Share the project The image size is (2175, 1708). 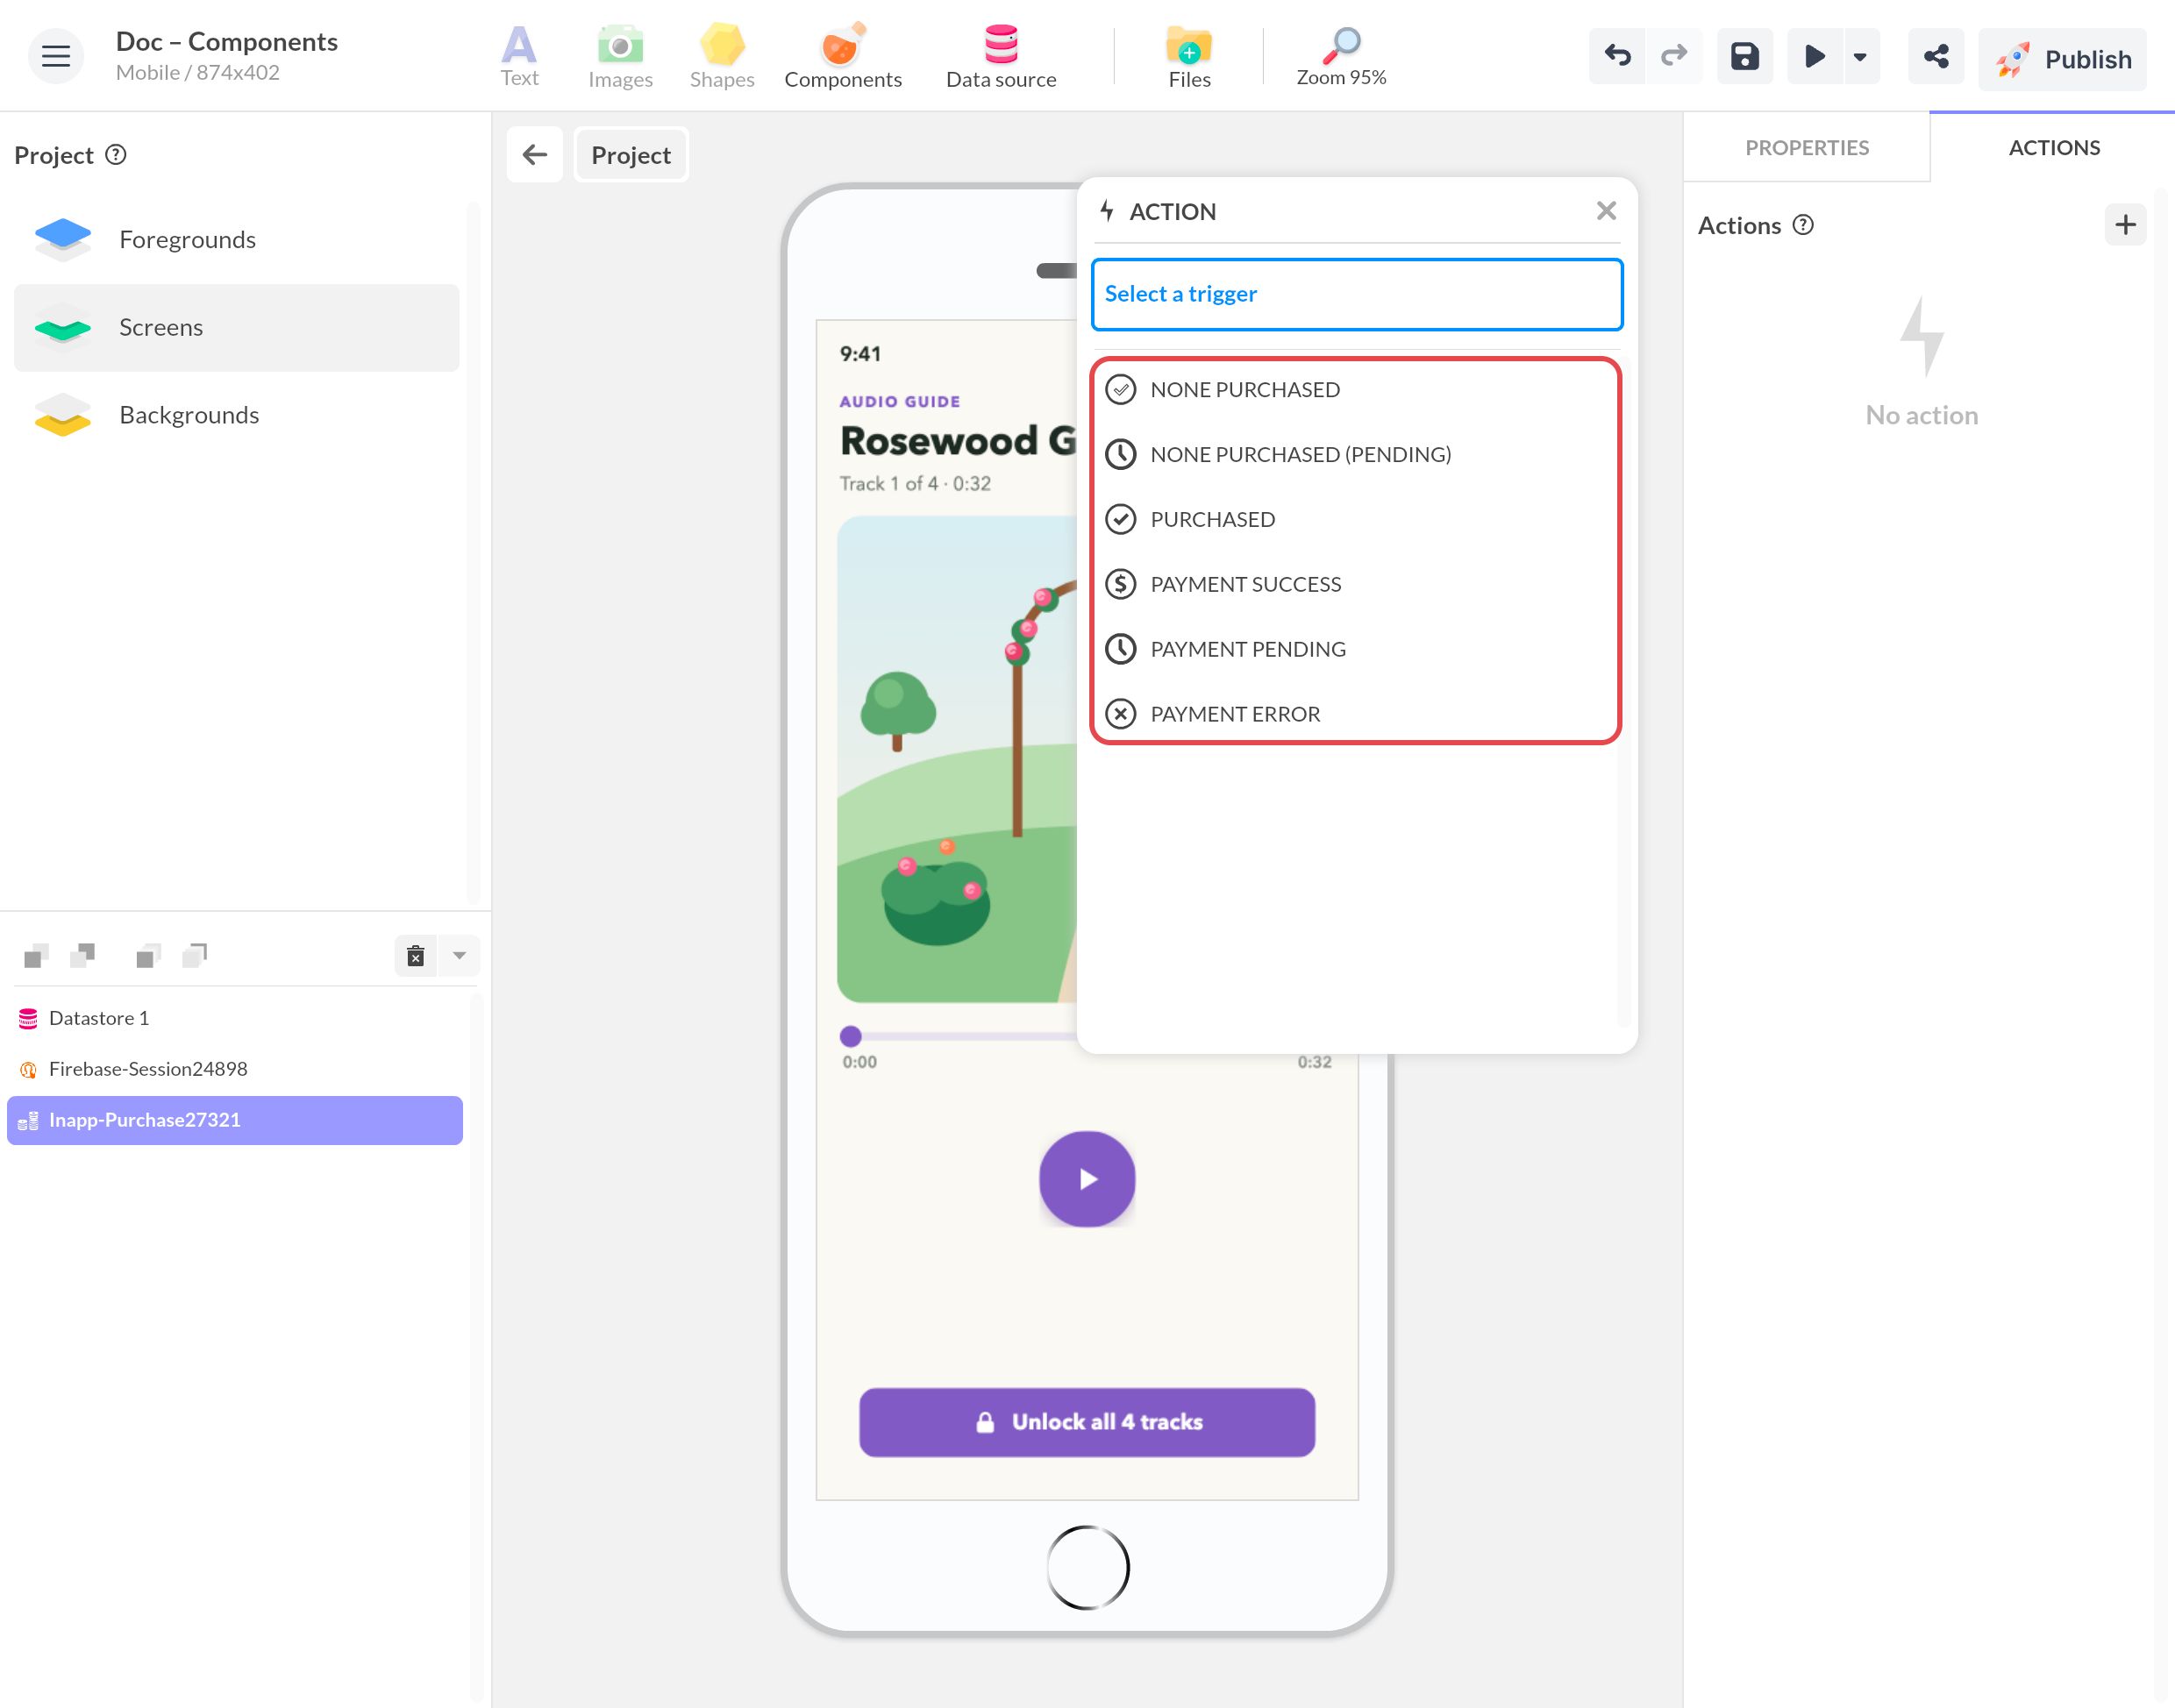1936,56
